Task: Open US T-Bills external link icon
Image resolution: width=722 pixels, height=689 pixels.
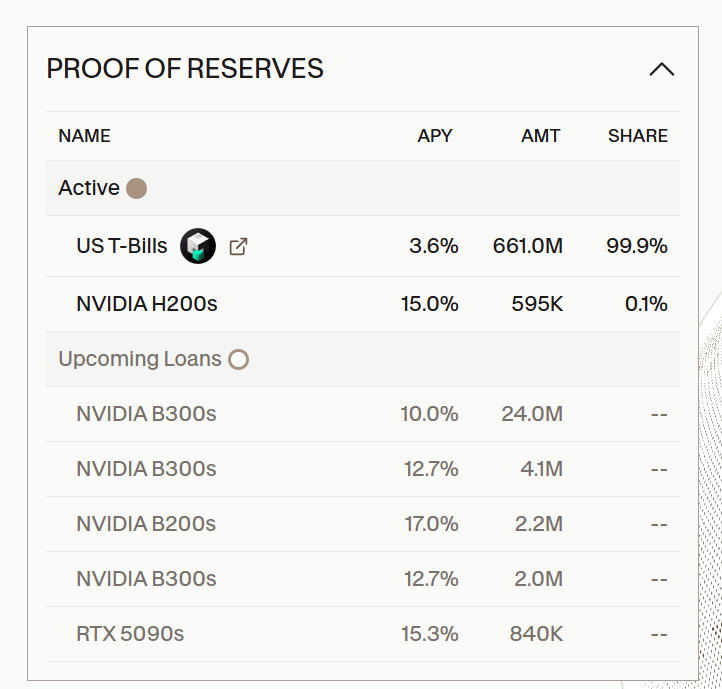Action: coord(238,246)
